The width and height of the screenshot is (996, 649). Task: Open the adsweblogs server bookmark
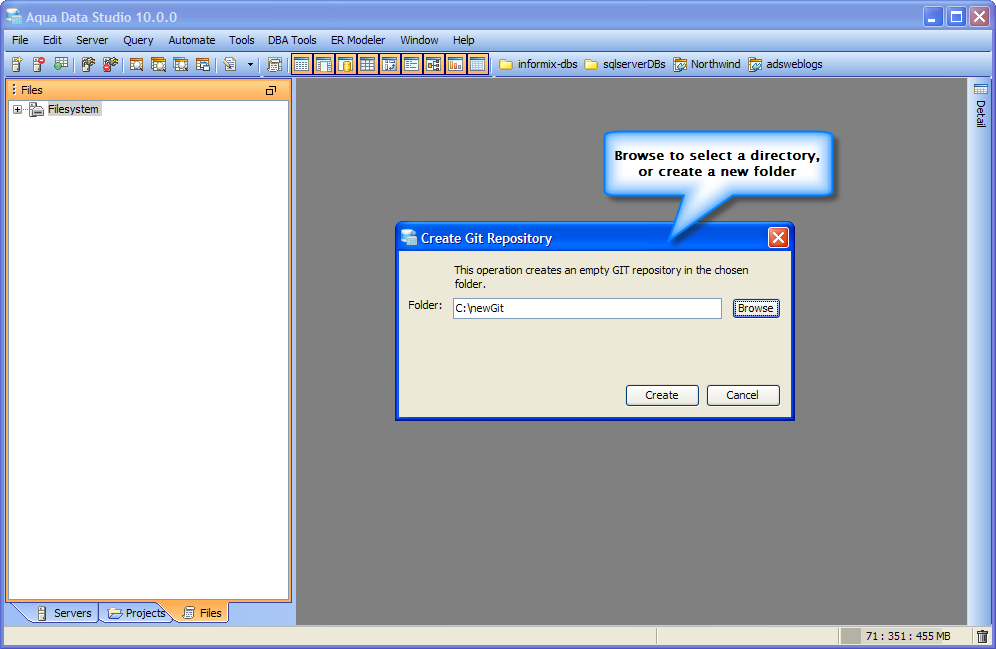click(x=785, y=64)
